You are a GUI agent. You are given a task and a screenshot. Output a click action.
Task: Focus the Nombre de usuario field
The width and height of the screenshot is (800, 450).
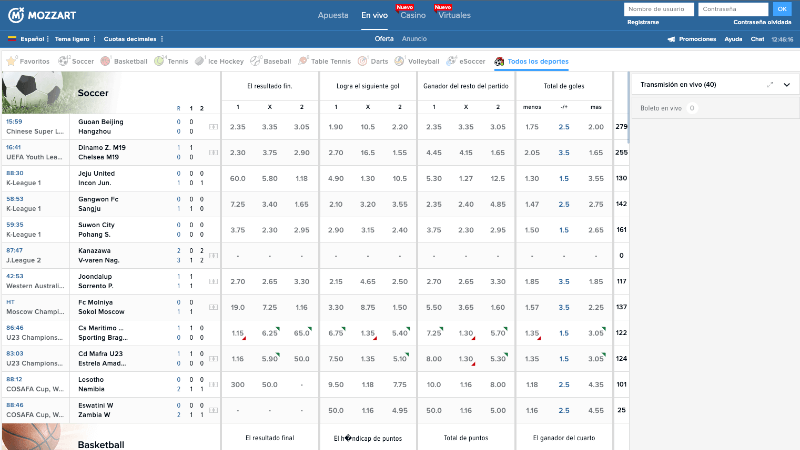pyautogui.click(x=659, y=9)
